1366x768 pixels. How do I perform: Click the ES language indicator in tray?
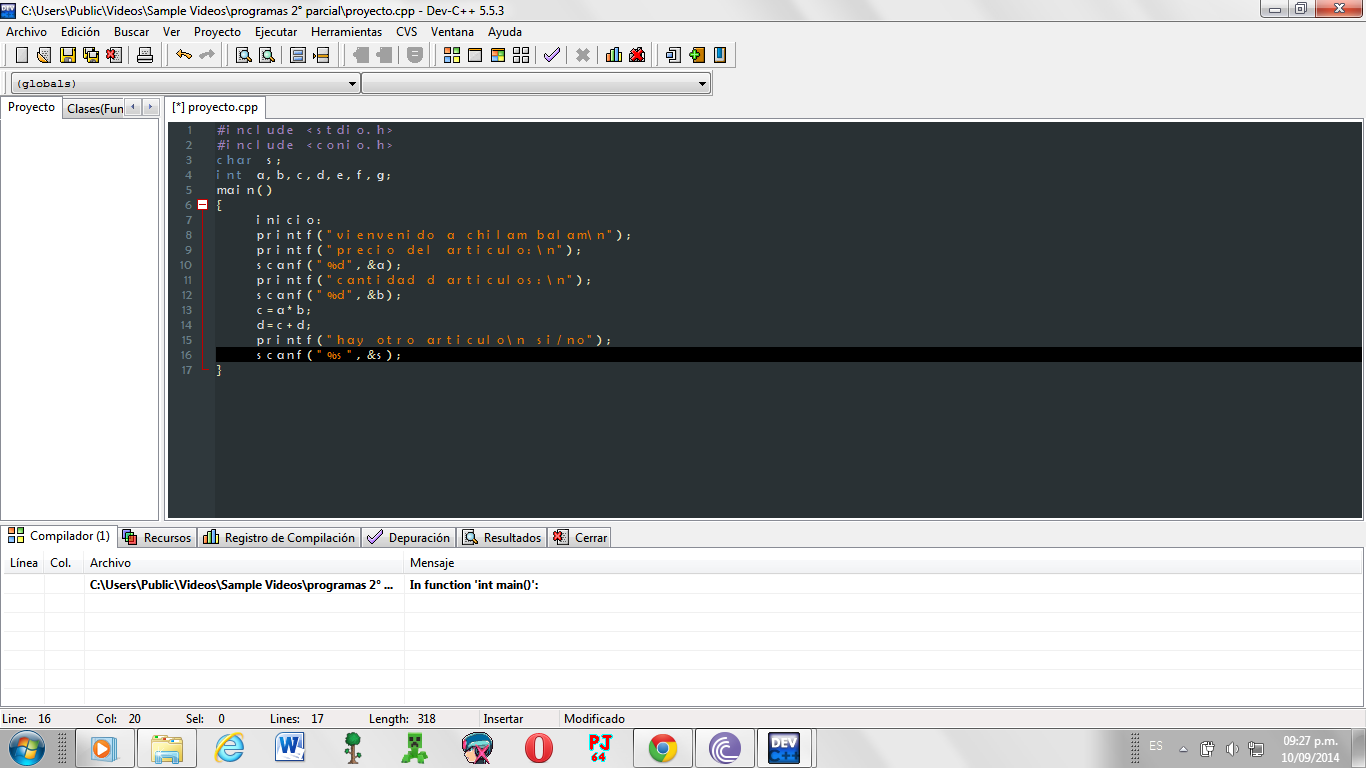click(1156, 746)
